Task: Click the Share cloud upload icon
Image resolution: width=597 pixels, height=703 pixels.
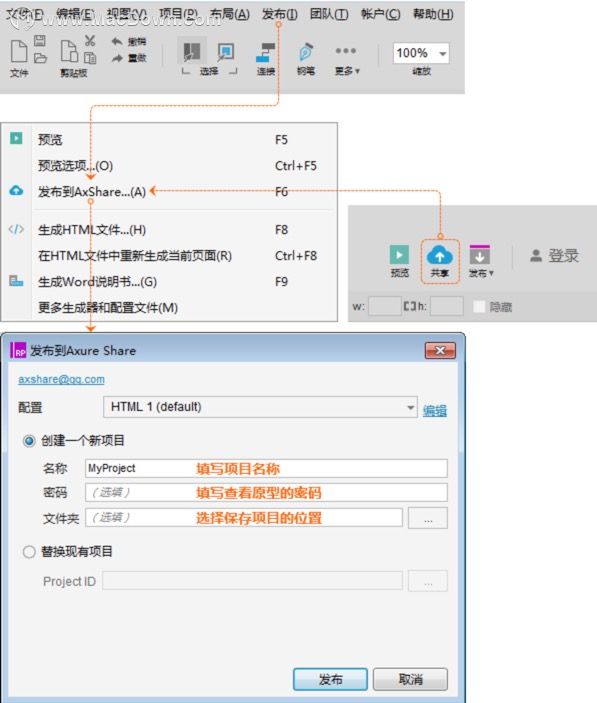Action: (x=440, y=256)
